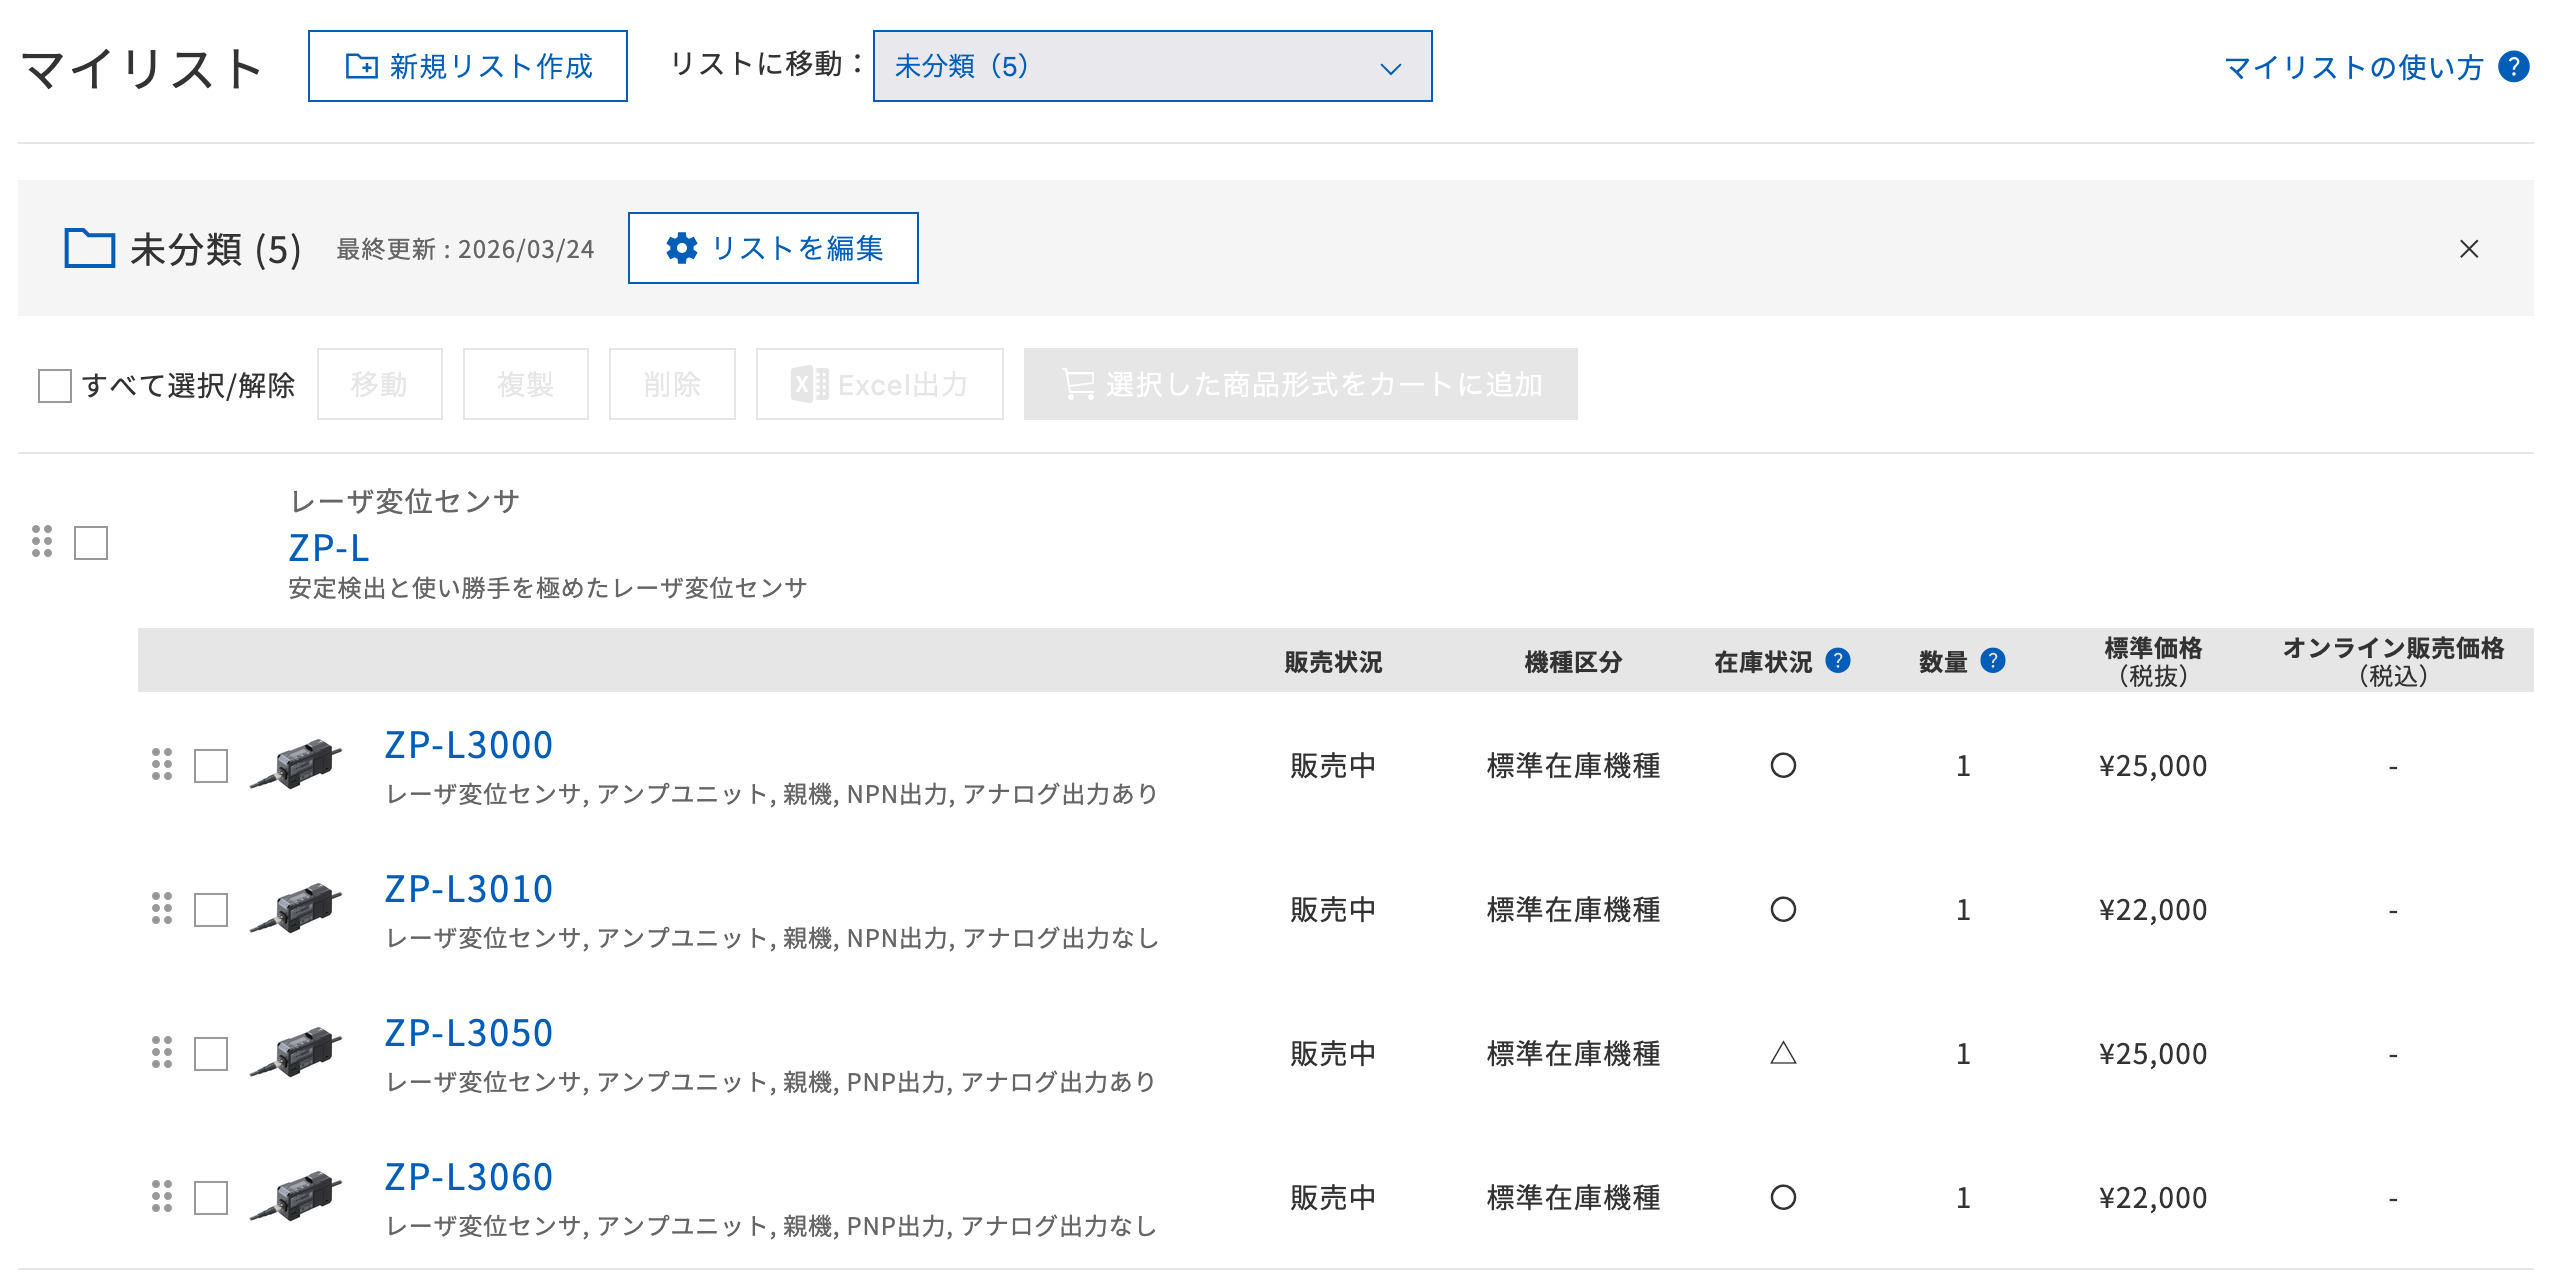Click the Excel出力 button
This screenshot has width=2562, height=1278.
[x=879, y=384]
